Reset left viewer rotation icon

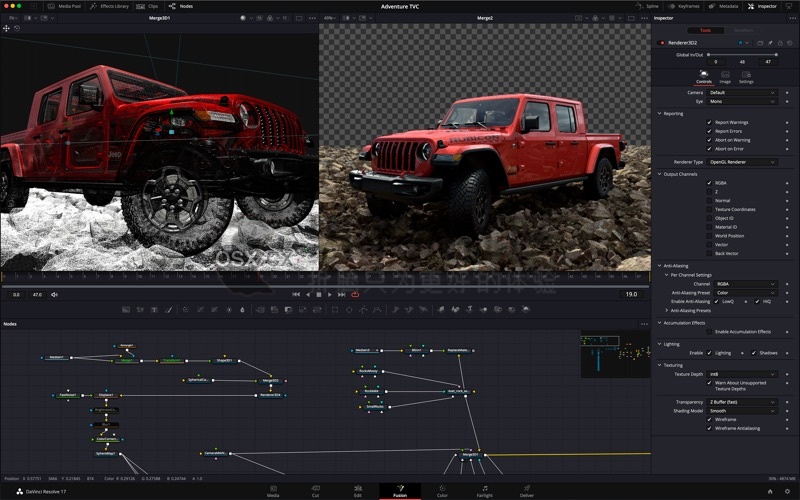pyautogui.click(x=17, y=28)
